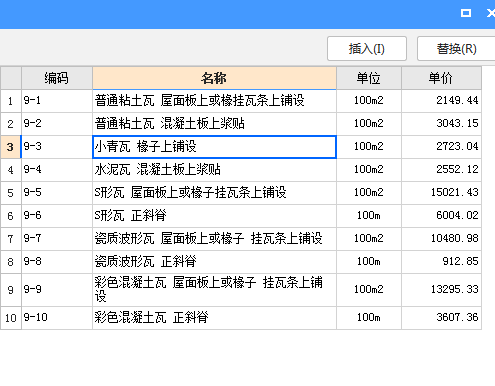Click price 10480.98

pos(441,239)
